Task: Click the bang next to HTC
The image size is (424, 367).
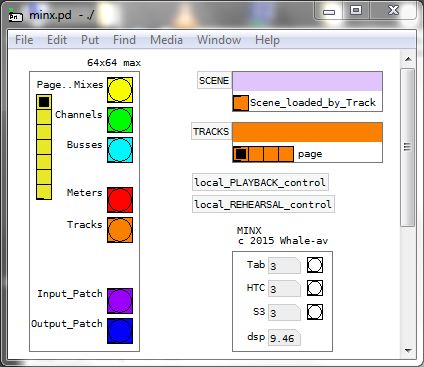Action: 315,288
